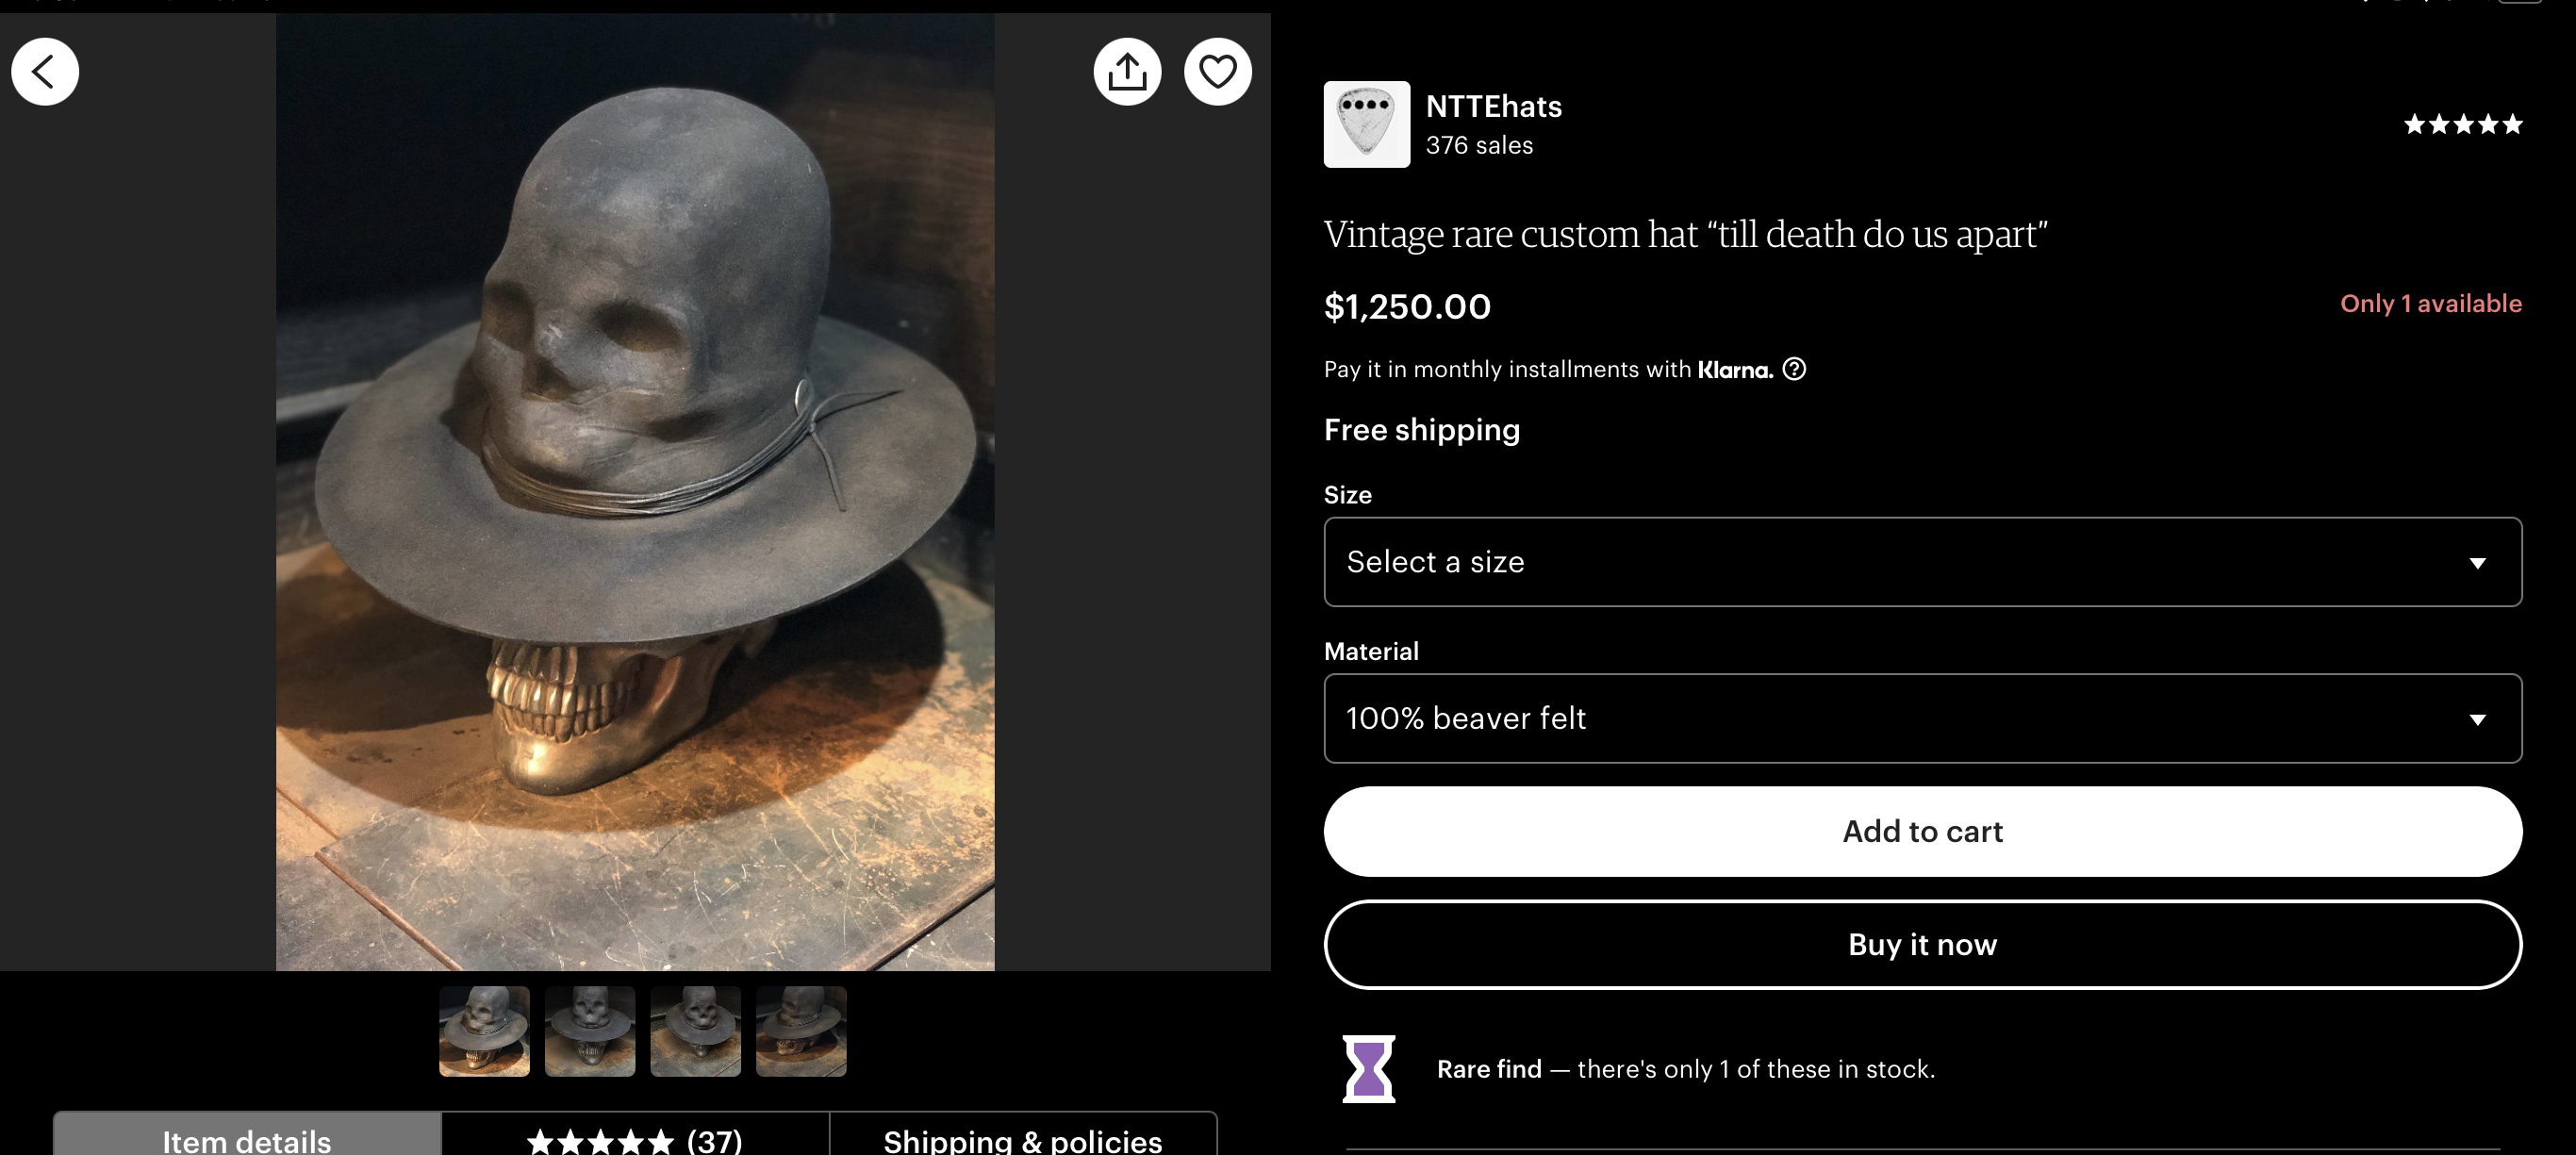View shop five-star rating
Viewport: 2576px width, 1155px height.
pyautogui.click(x=2463, y=124)
